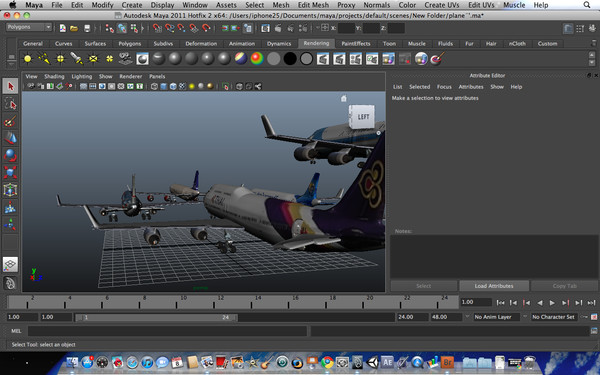Save the scene with the disk icon
Viewport: 600px width, 375px height.
pos(87,28)
